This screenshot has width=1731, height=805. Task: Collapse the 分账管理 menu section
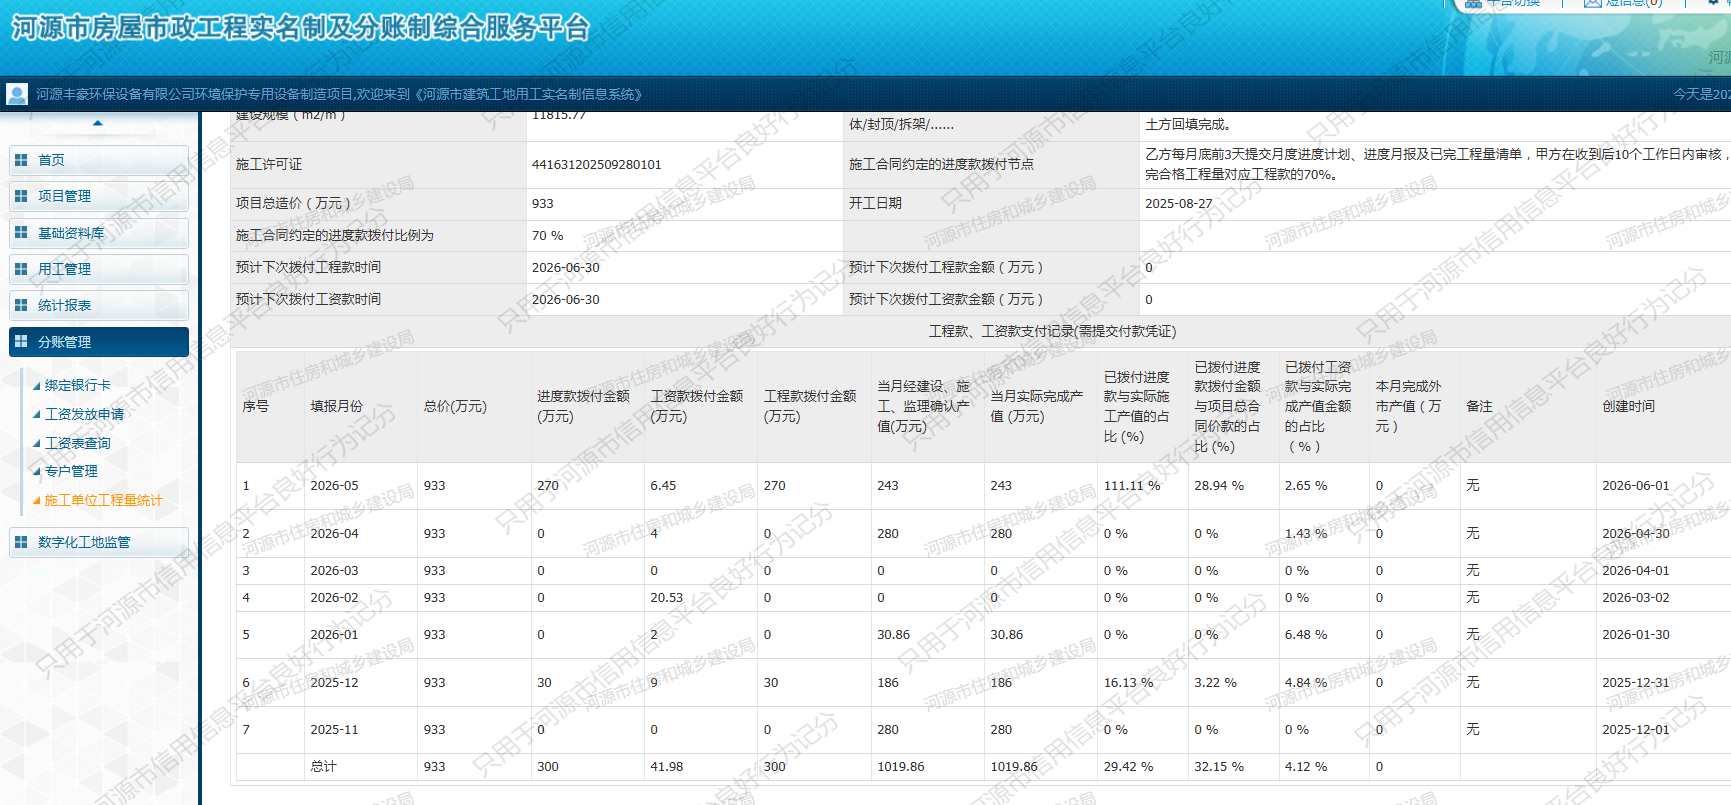pyautogui.click(x=99, y=342)
